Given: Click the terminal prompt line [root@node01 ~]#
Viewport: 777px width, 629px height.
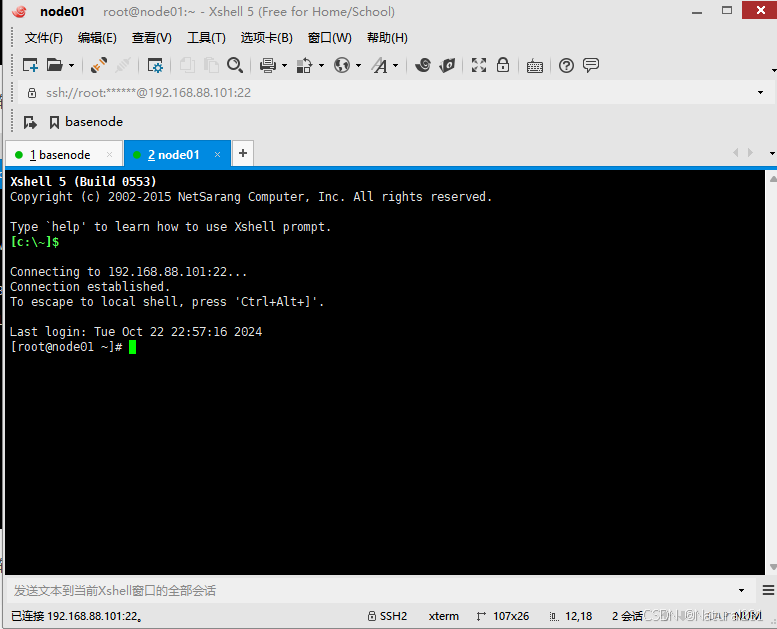Looking at the screenshot, I should [66, 347].
